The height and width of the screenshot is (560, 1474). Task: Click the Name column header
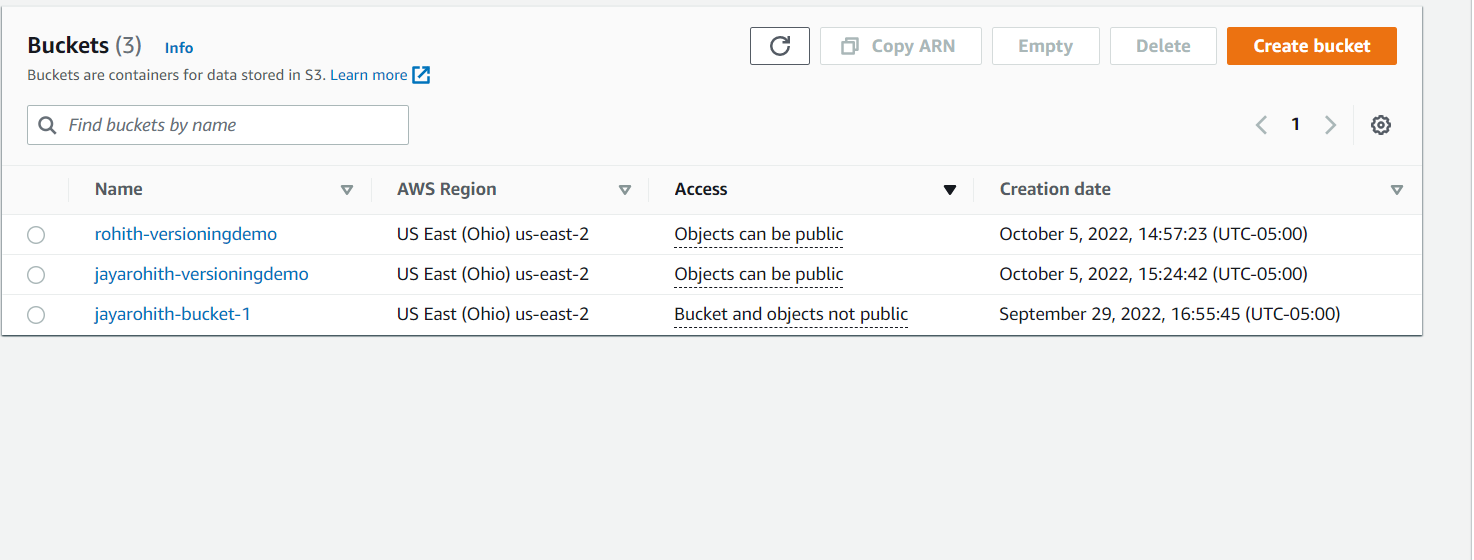click(x=119, y=189)
